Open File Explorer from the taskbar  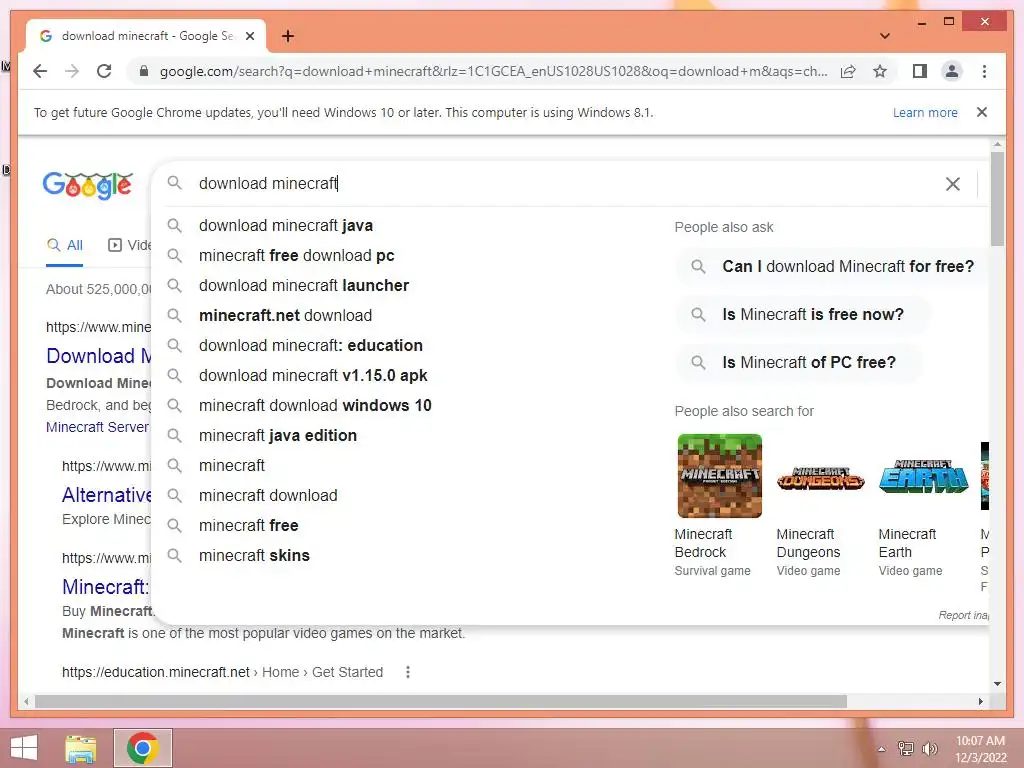click(x=81, y=748)
